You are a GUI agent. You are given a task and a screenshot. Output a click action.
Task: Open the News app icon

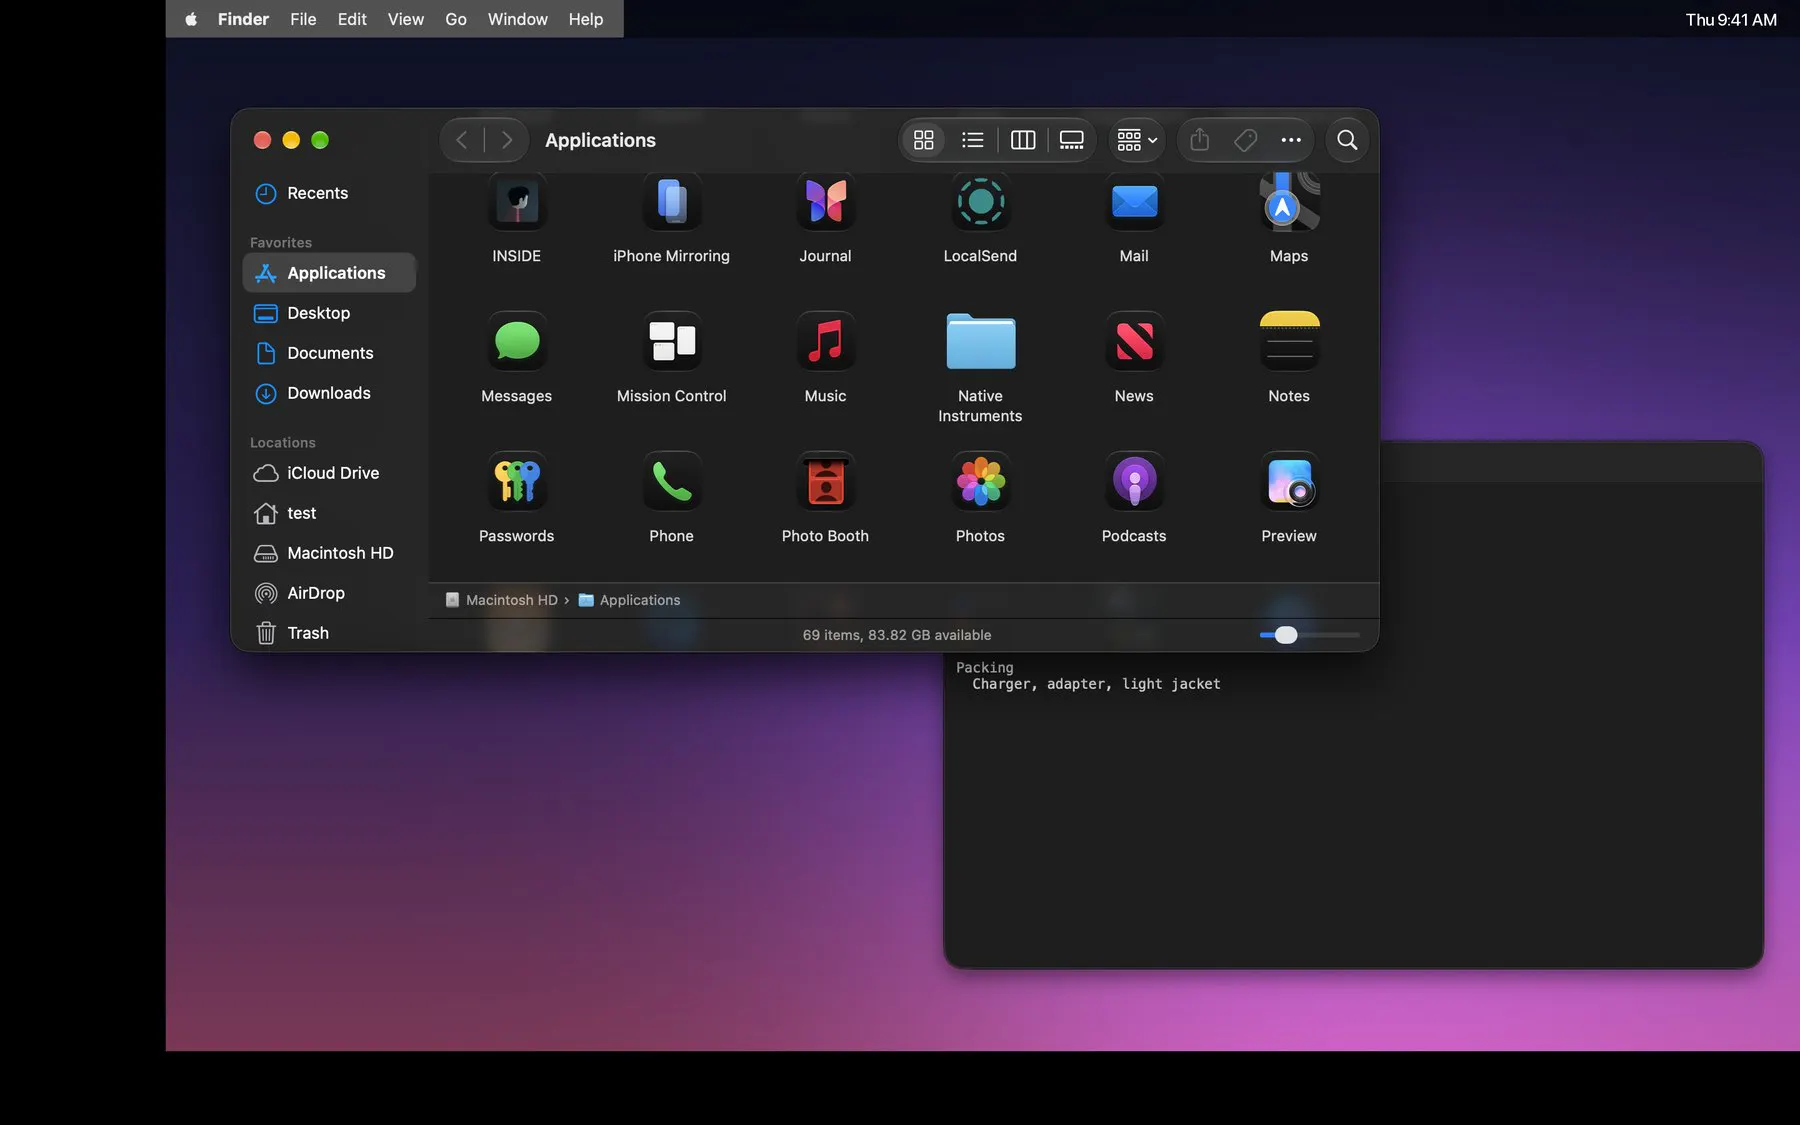1134,342
